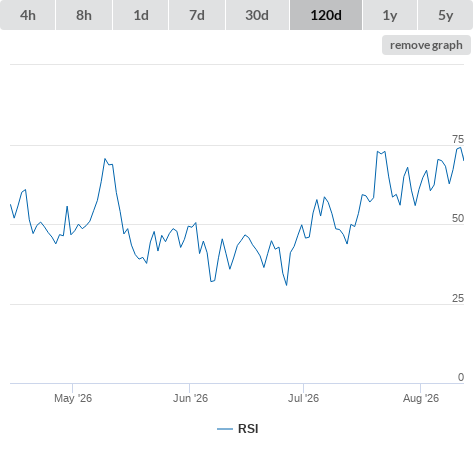Image resolution: width=474 pixels, height=455 pixels.
Task: Click the RSI line's highest peak in August
Action: [460, 147]
